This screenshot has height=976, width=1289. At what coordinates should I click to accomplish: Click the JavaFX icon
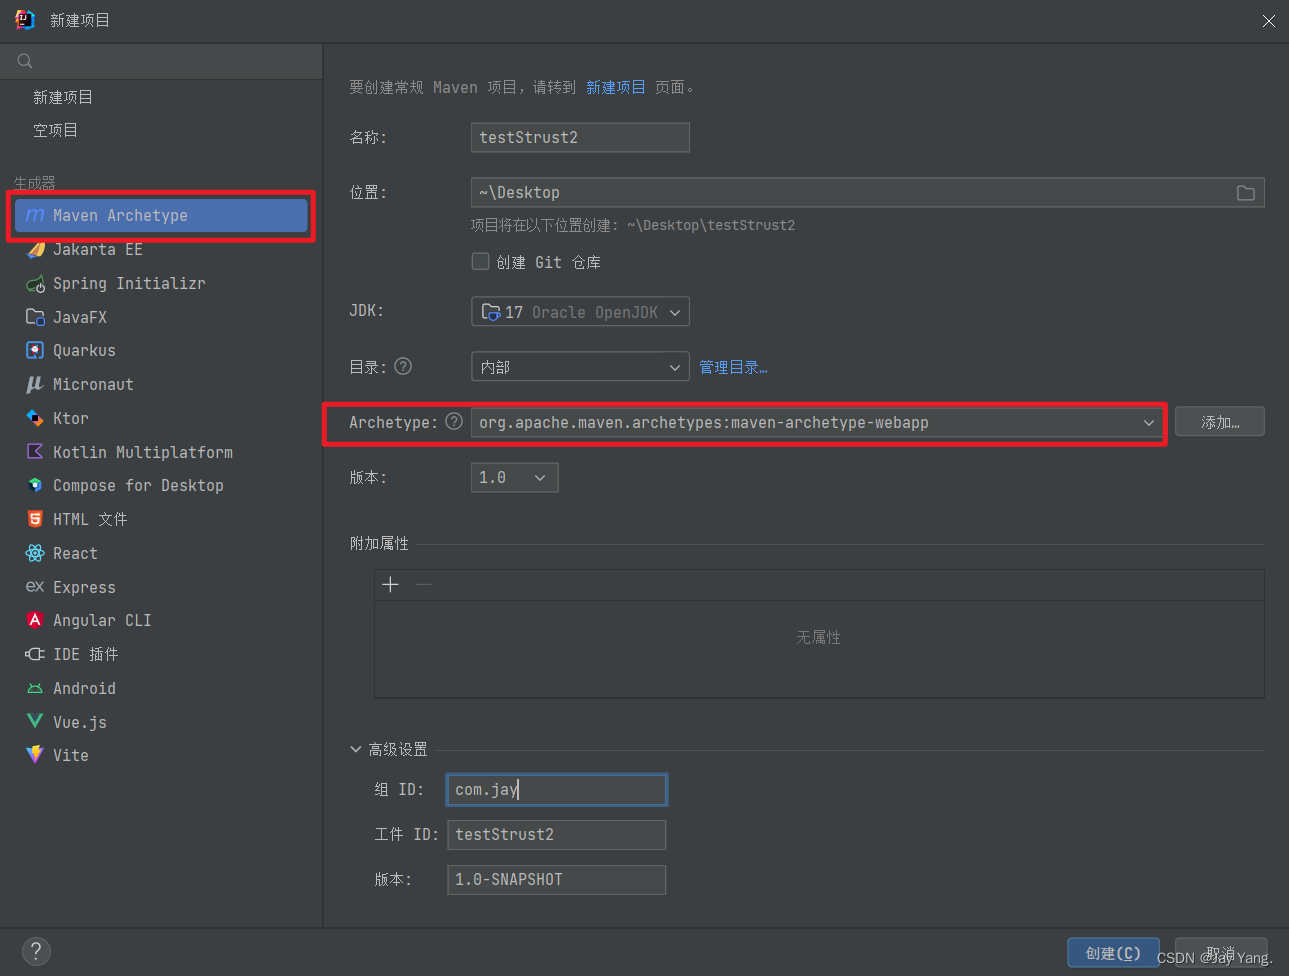[x=35, y=317]
